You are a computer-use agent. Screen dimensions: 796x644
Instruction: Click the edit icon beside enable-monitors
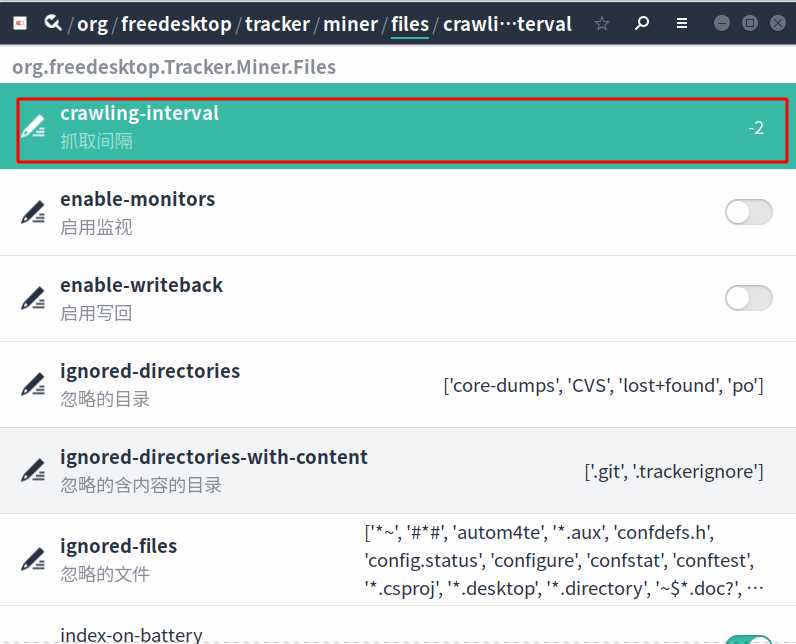pyautogui.click(x=34, y=213)
